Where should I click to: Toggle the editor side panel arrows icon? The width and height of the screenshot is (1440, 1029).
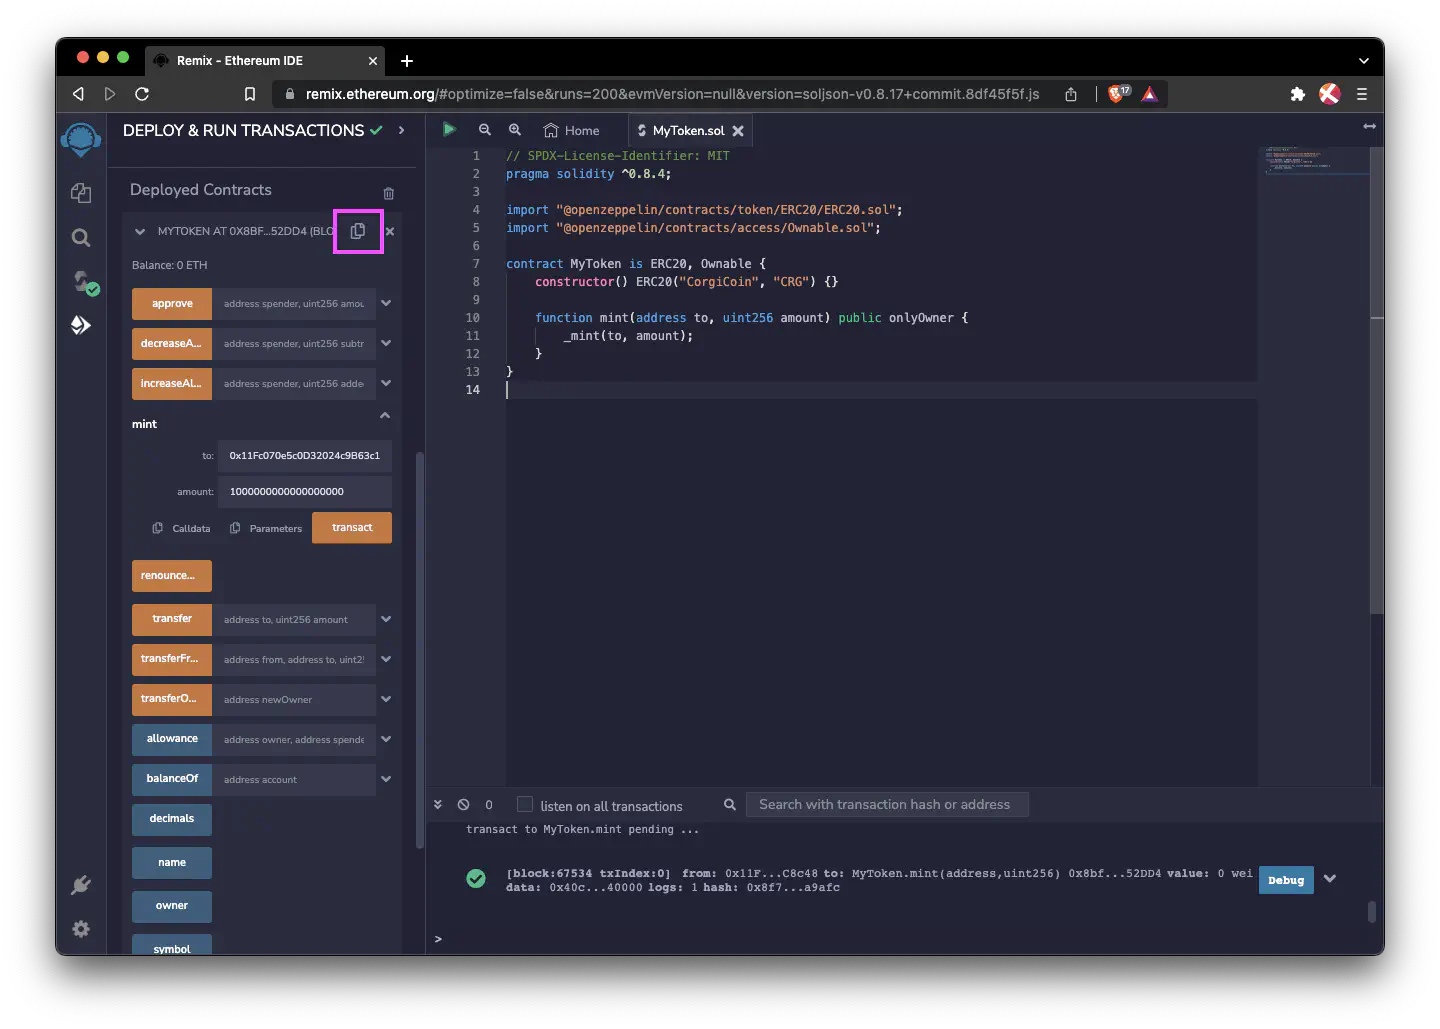[1369, 126]
